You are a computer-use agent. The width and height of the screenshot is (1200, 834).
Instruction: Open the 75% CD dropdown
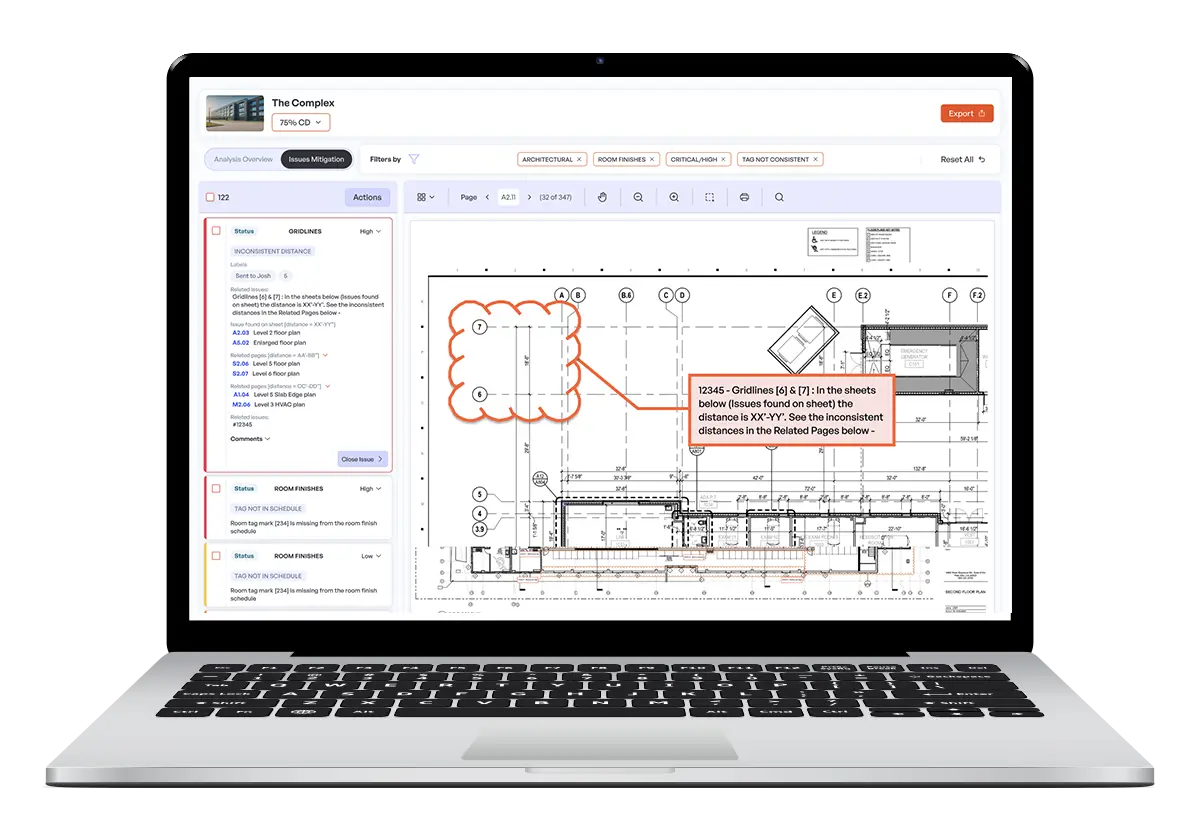(x=300, y=122)
